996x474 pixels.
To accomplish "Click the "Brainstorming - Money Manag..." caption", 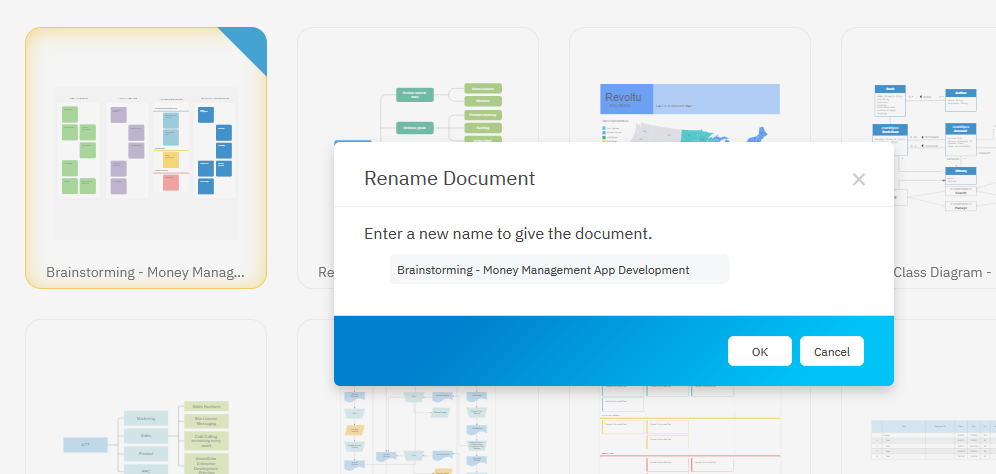I will (146, 272).
